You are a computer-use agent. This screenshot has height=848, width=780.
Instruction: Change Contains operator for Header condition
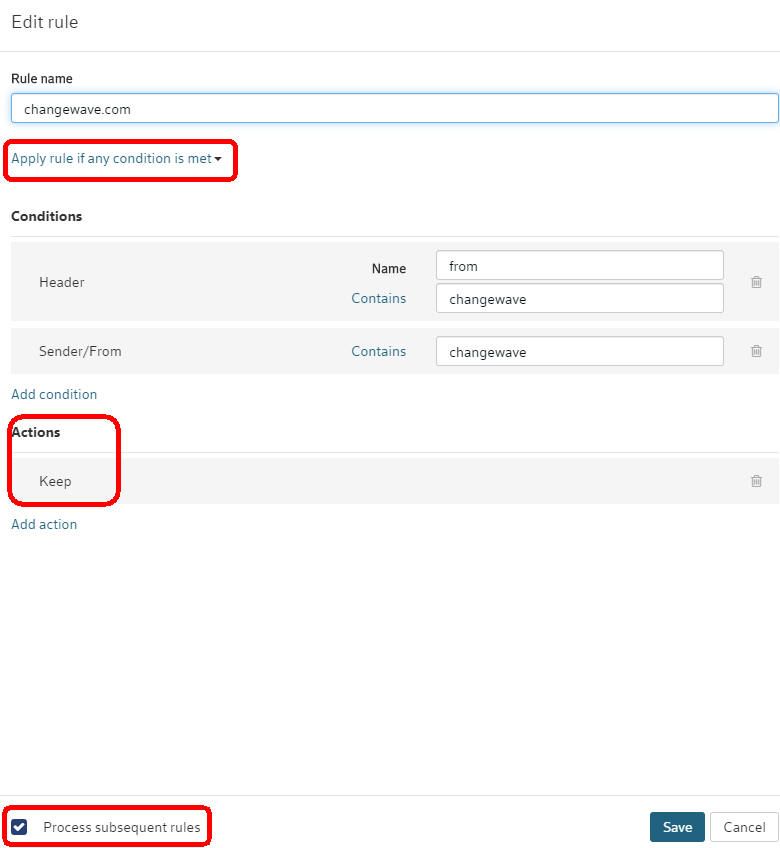[x=379, y=299]
